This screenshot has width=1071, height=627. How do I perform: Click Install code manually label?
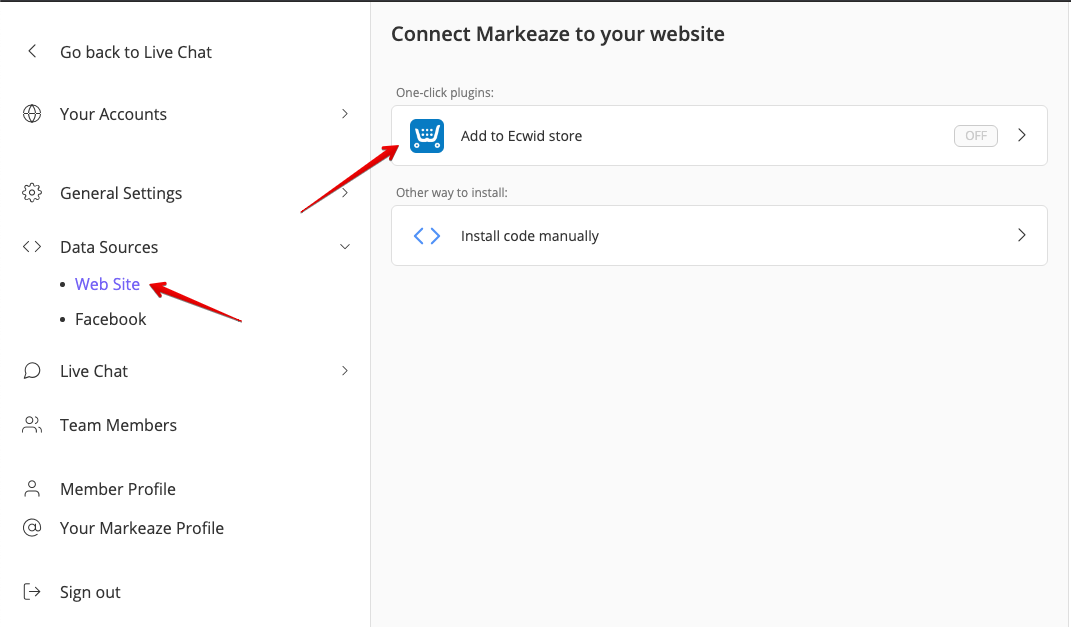point(529,236)
